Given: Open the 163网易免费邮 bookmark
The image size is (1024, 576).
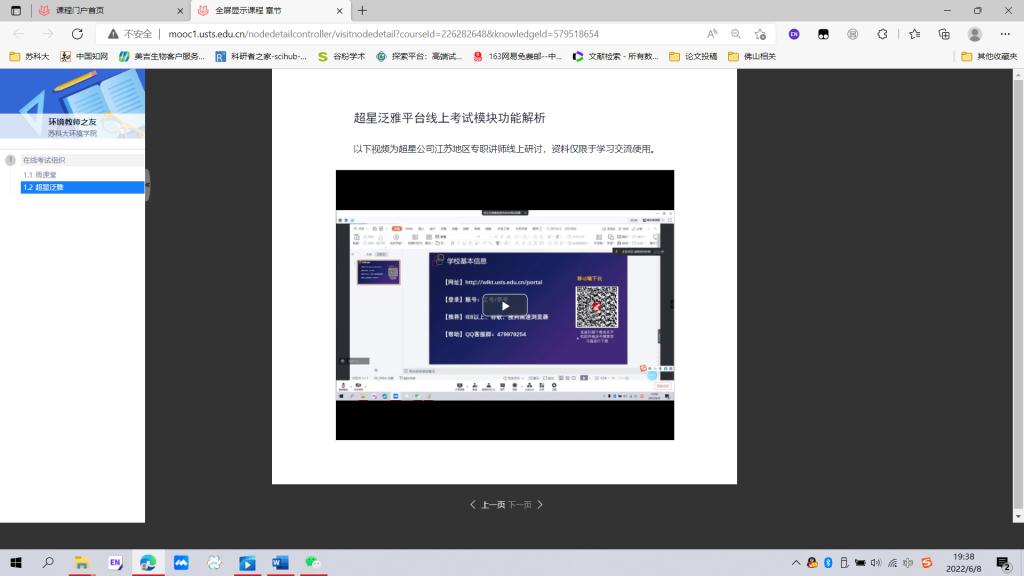Looking at the screenshot, I should 517,56.
